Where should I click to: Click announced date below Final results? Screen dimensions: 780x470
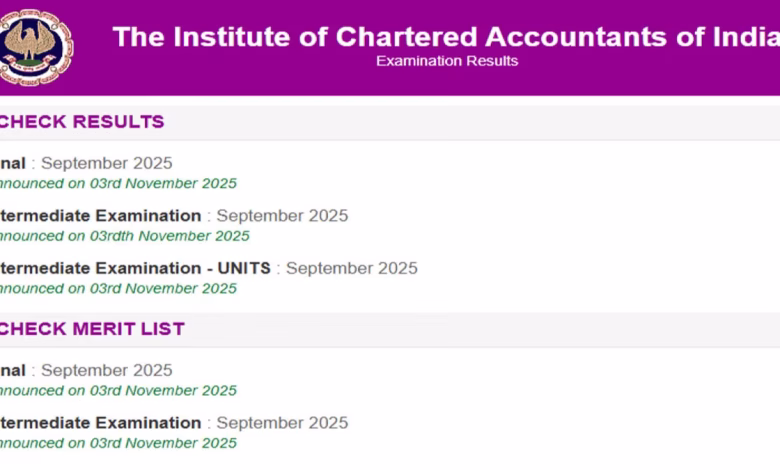117,183
